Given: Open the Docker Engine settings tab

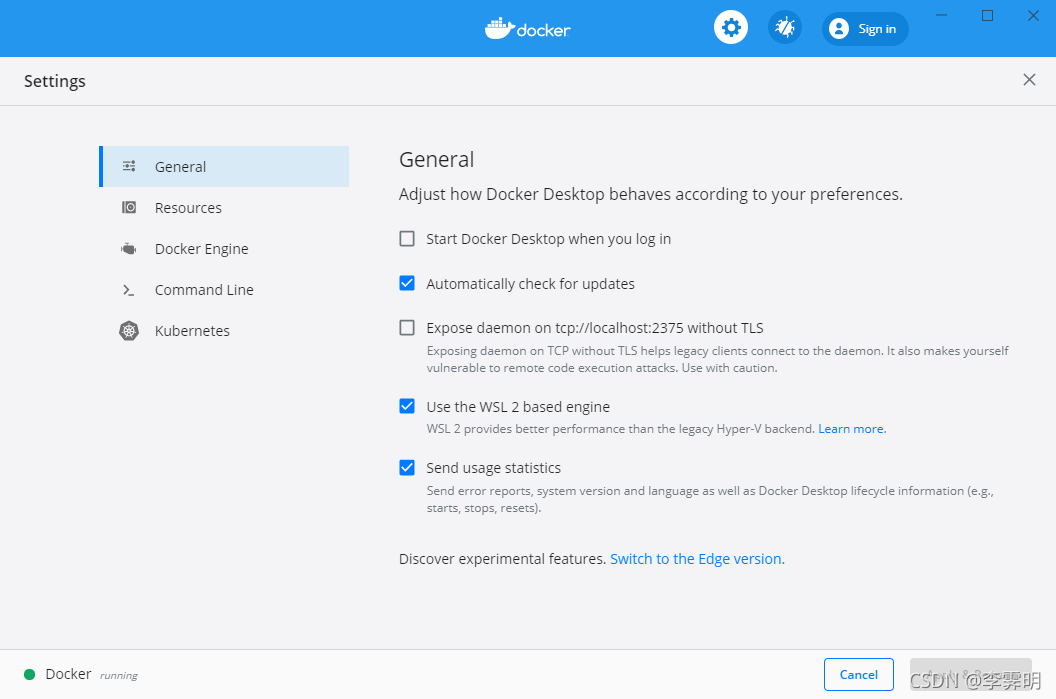Looking at the screenshot, I should [224, 248].
